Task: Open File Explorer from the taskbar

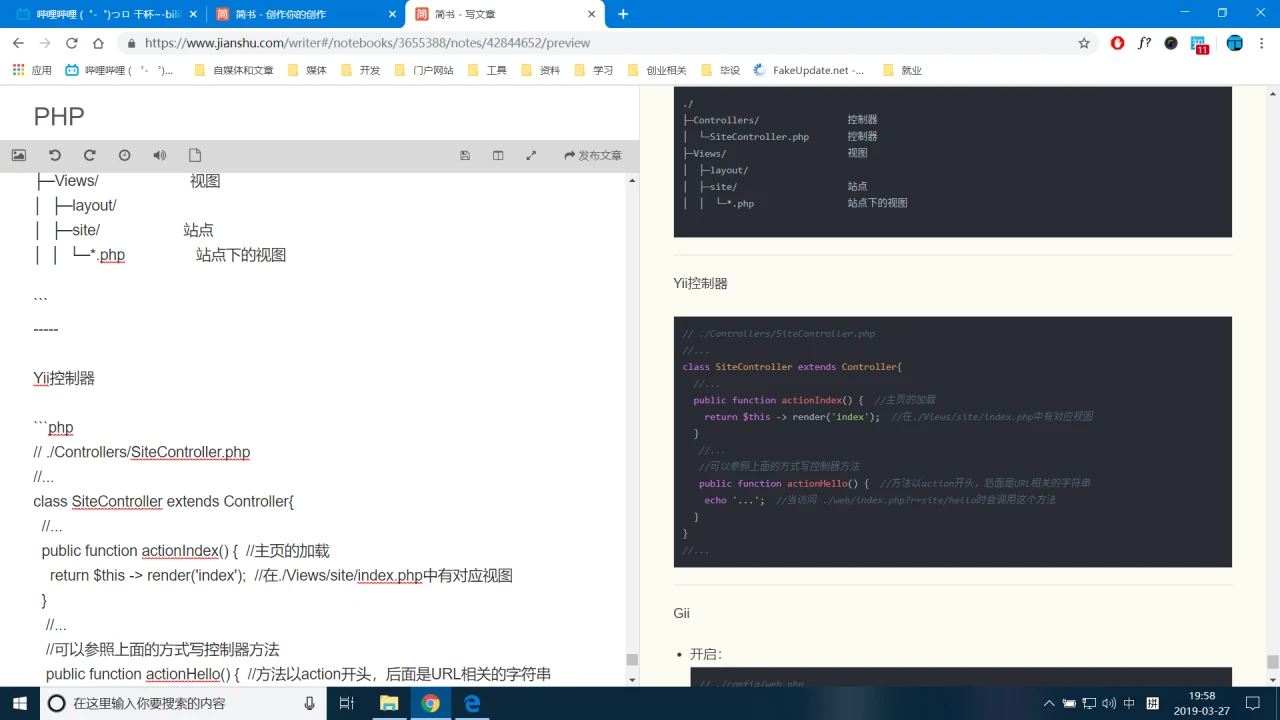Action: point(389,703)
